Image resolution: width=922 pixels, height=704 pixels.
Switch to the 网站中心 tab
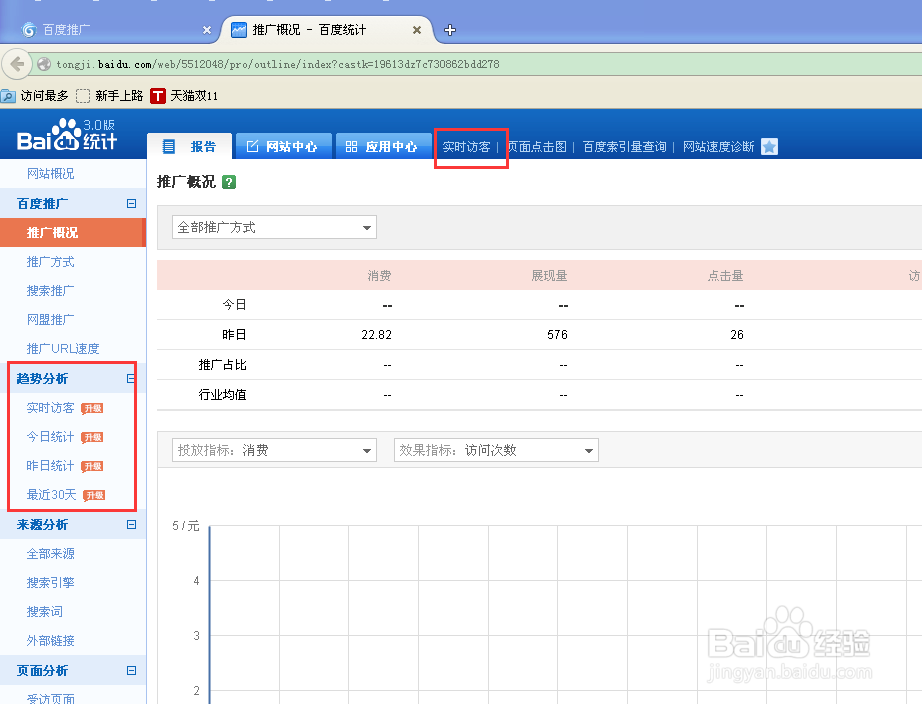(x=283, y=146)
